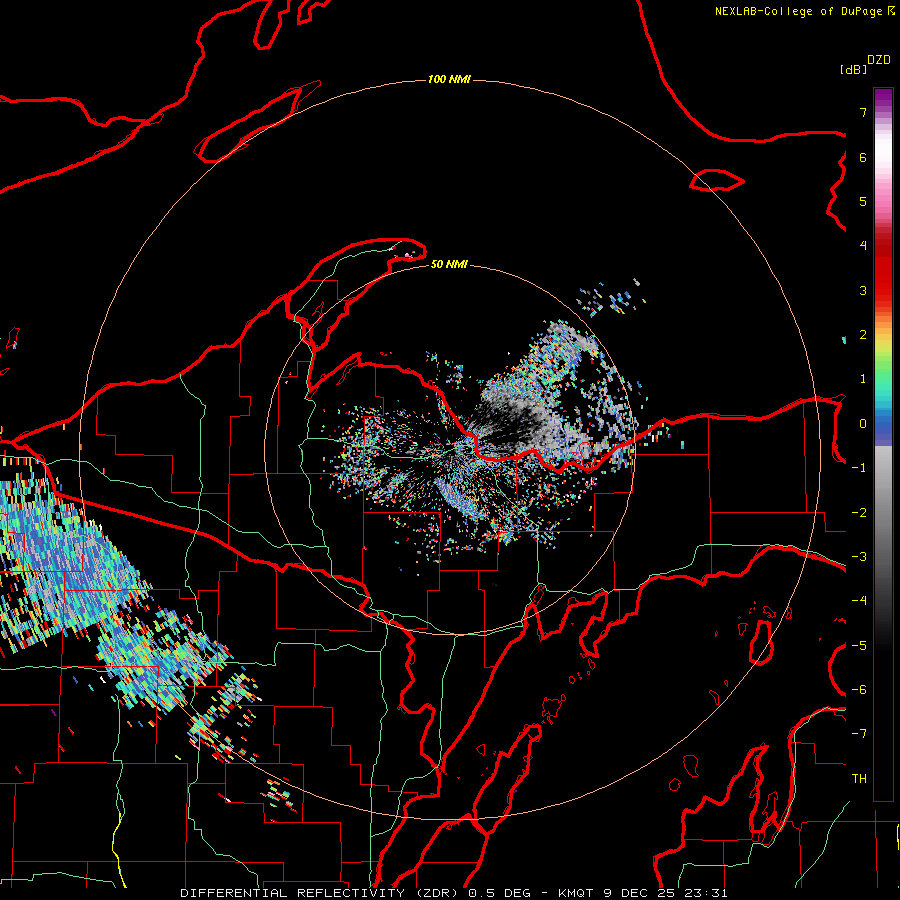Click the [dB] unit label

coord(854,70)
